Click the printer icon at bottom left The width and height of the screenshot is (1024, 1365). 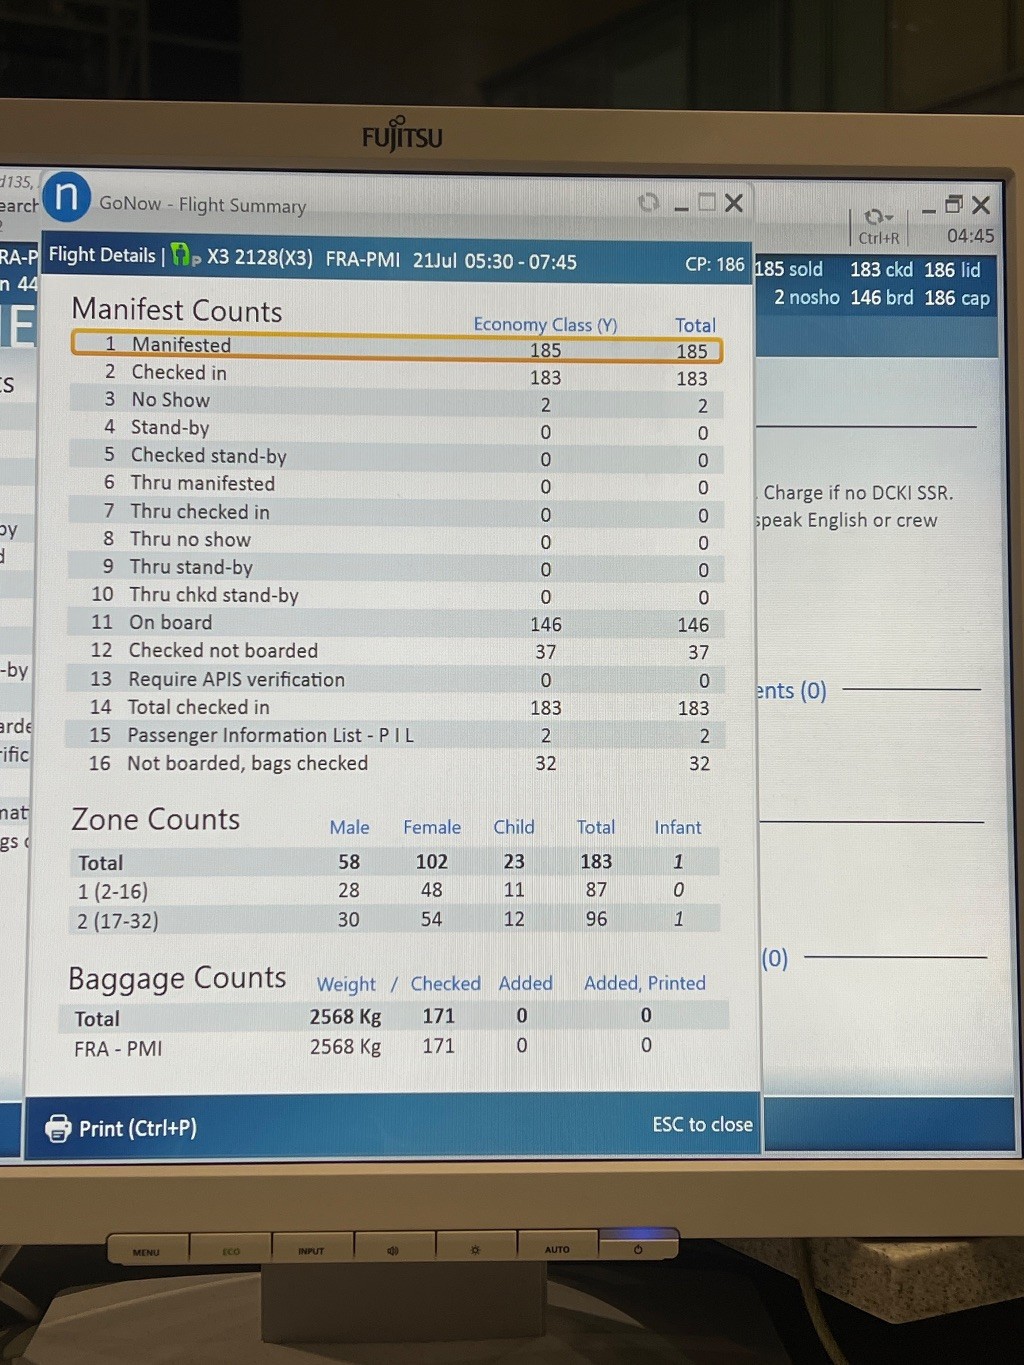pos(58,1128)
